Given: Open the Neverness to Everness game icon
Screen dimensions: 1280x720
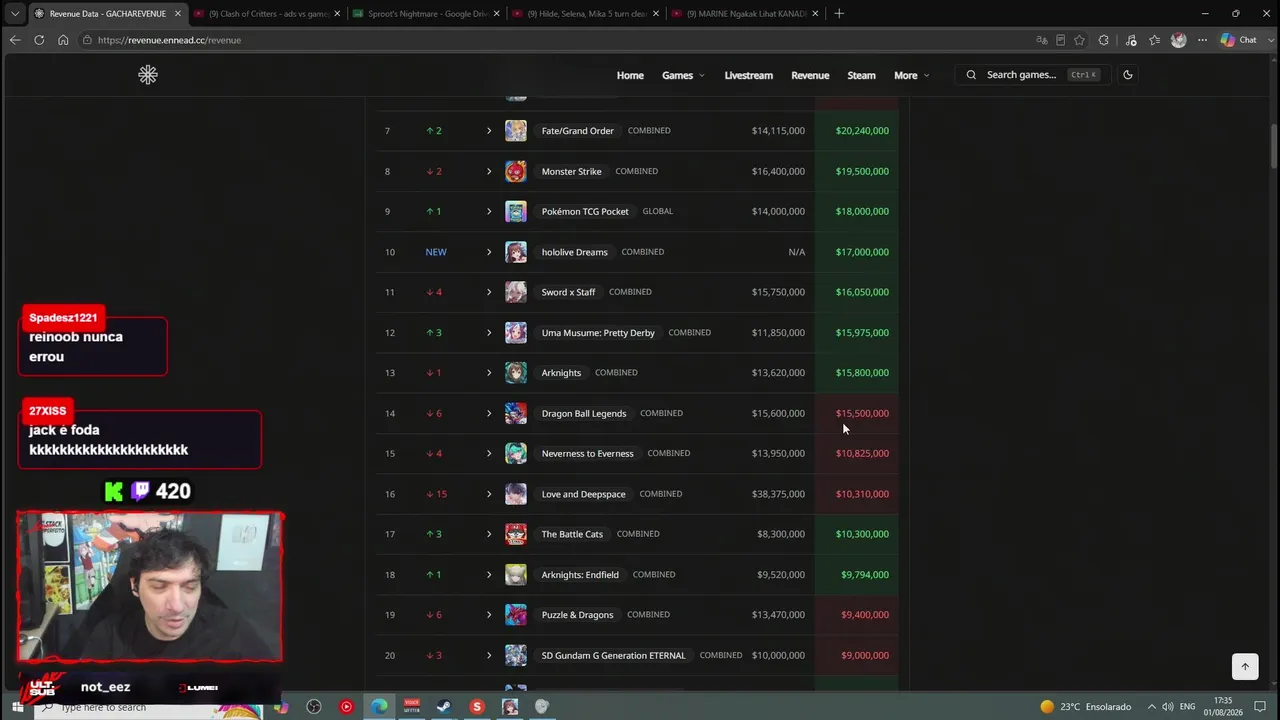Looking at the screenshot, I should (516, 454).
